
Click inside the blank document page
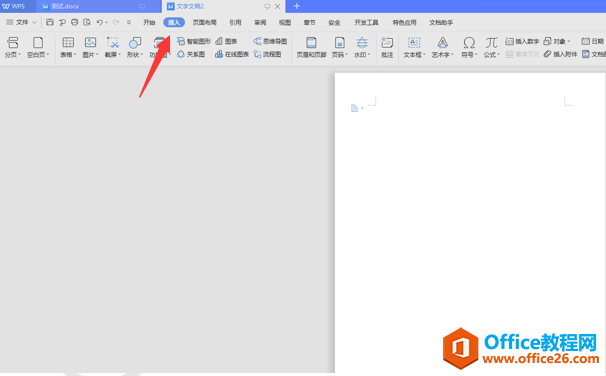point(470,222)
